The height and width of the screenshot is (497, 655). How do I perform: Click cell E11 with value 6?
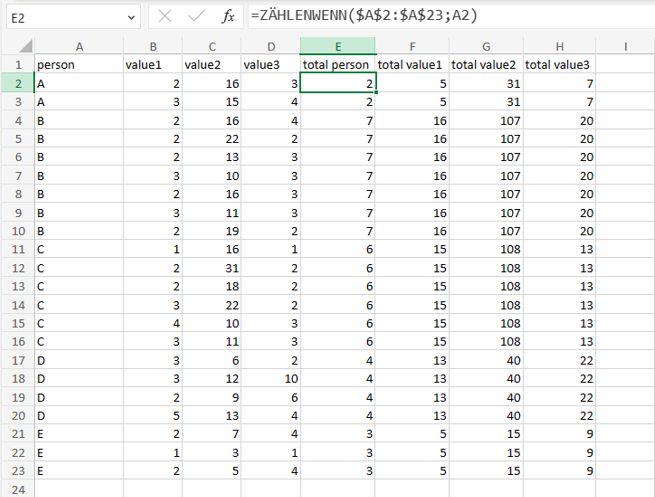coord(338,249)
